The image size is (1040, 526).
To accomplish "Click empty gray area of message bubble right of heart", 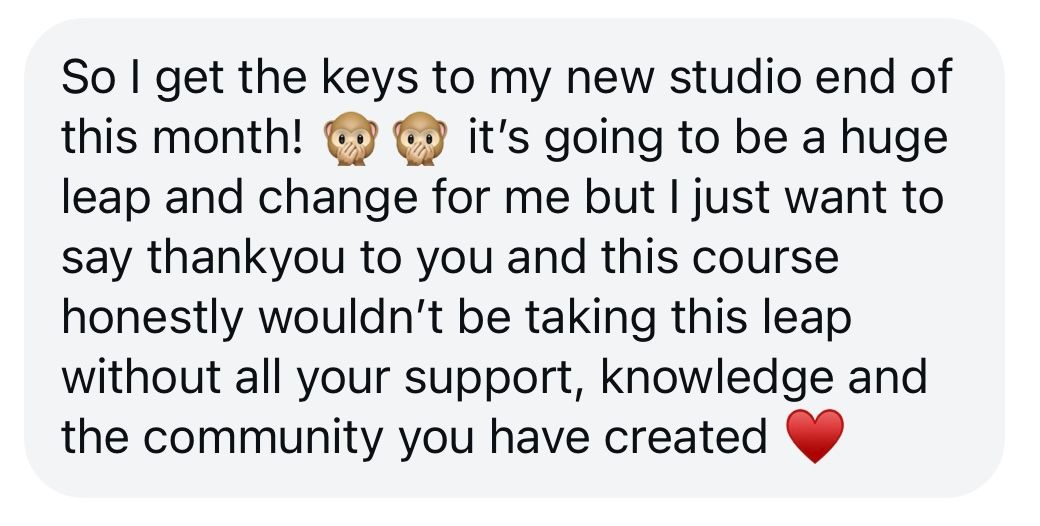I will (922, 438).
